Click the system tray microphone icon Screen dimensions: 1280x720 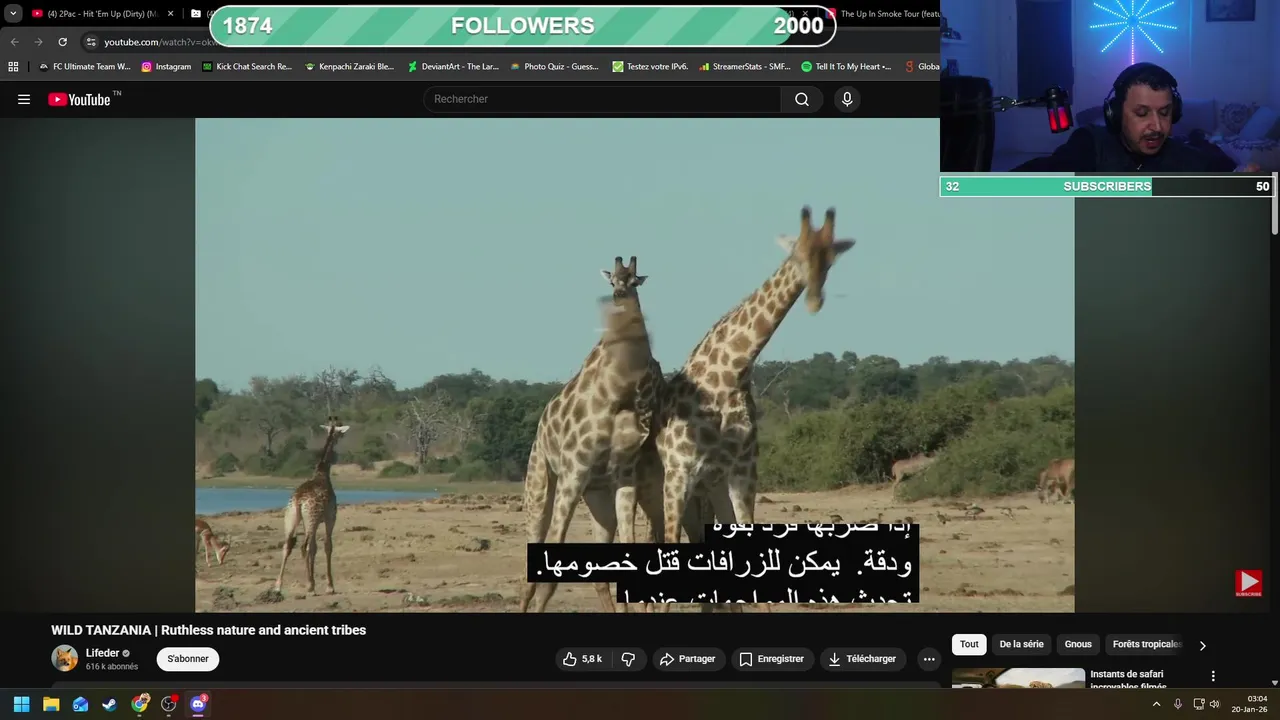click(1178, 704)
